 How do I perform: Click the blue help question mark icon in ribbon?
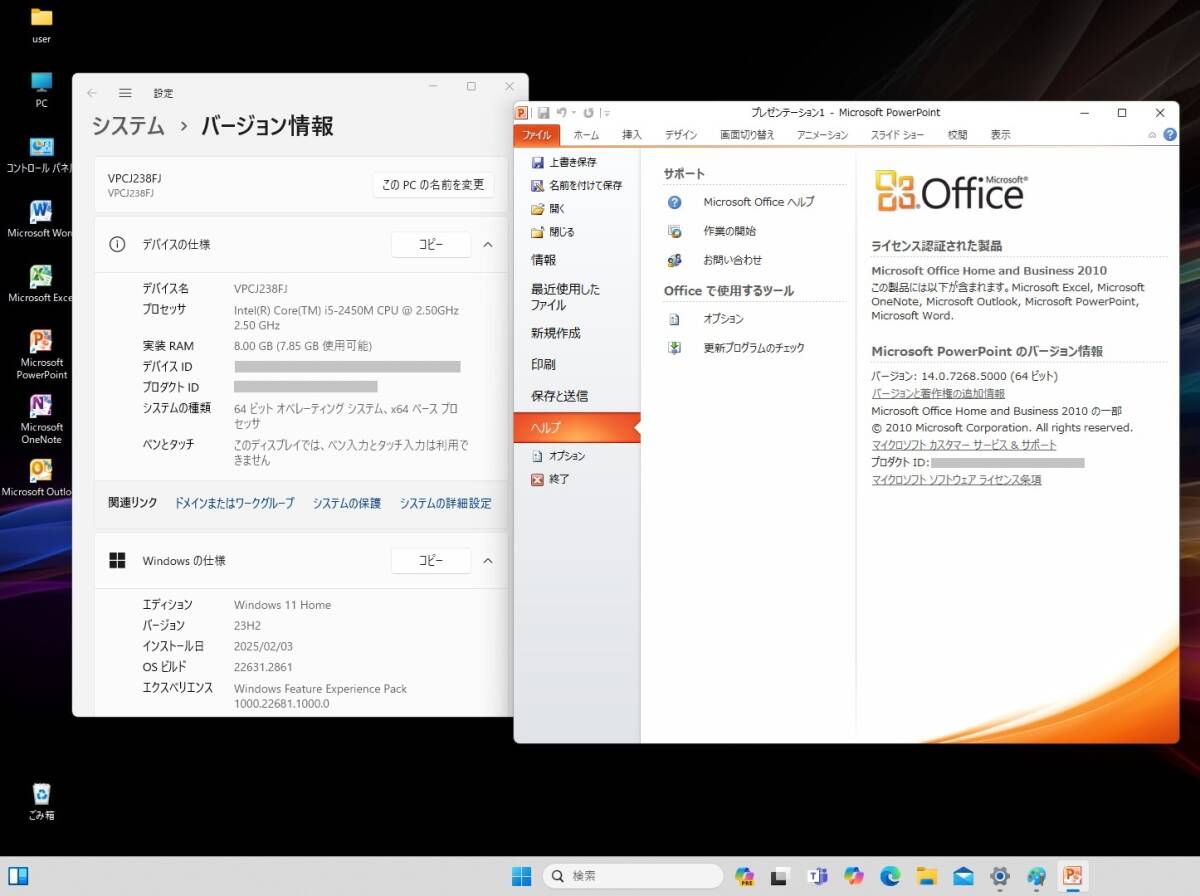[x=1169, y=134]
